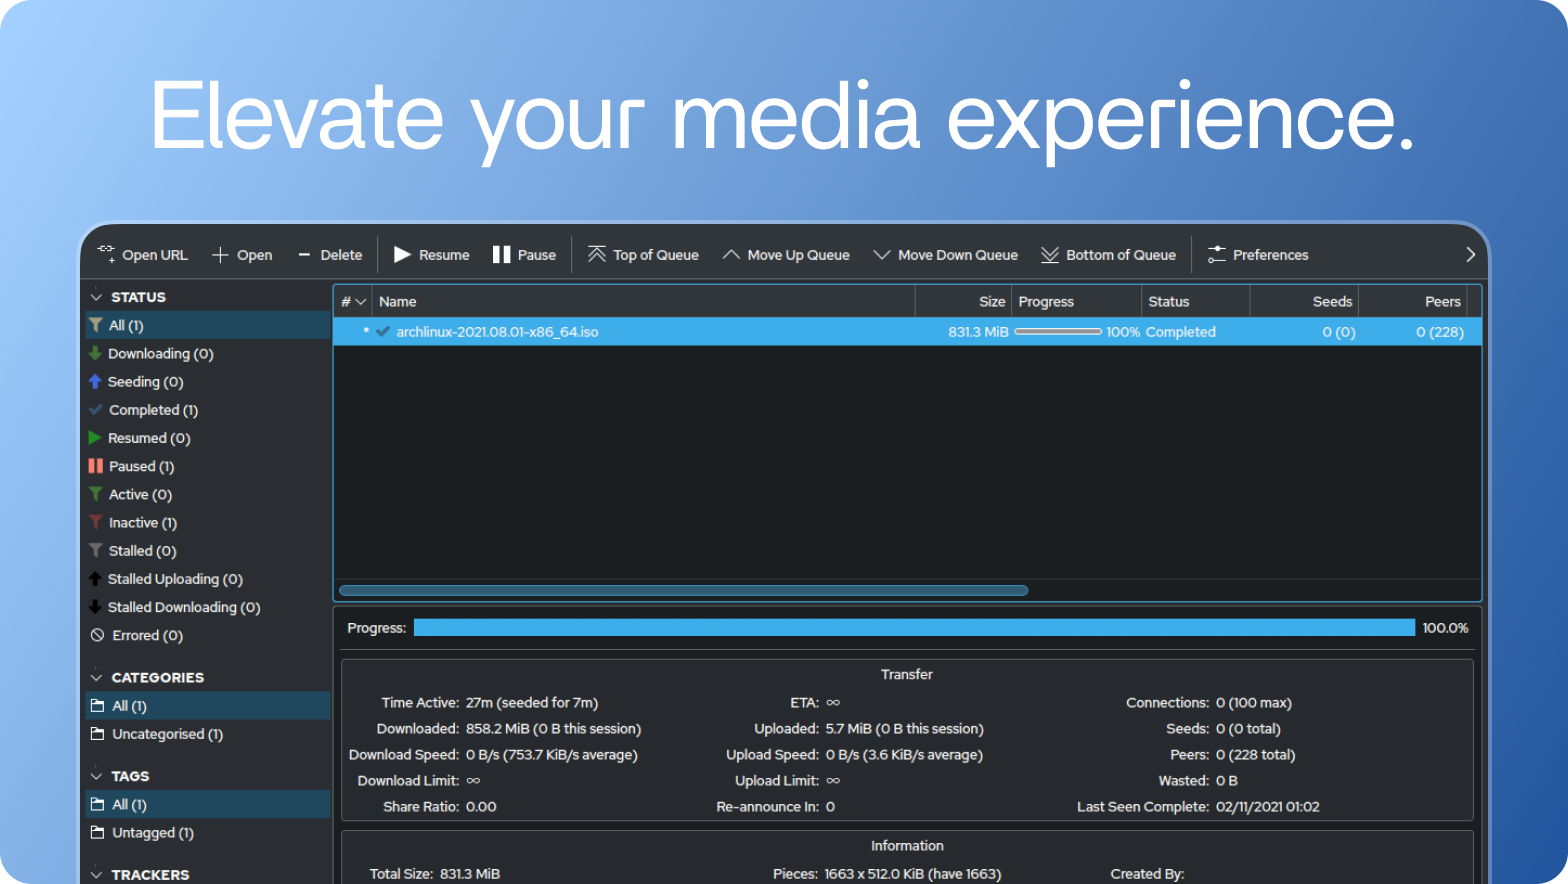Viewport: 1568px width, 884px height.
Task: Collapse the STATUS section
Action: click(97, 297)
